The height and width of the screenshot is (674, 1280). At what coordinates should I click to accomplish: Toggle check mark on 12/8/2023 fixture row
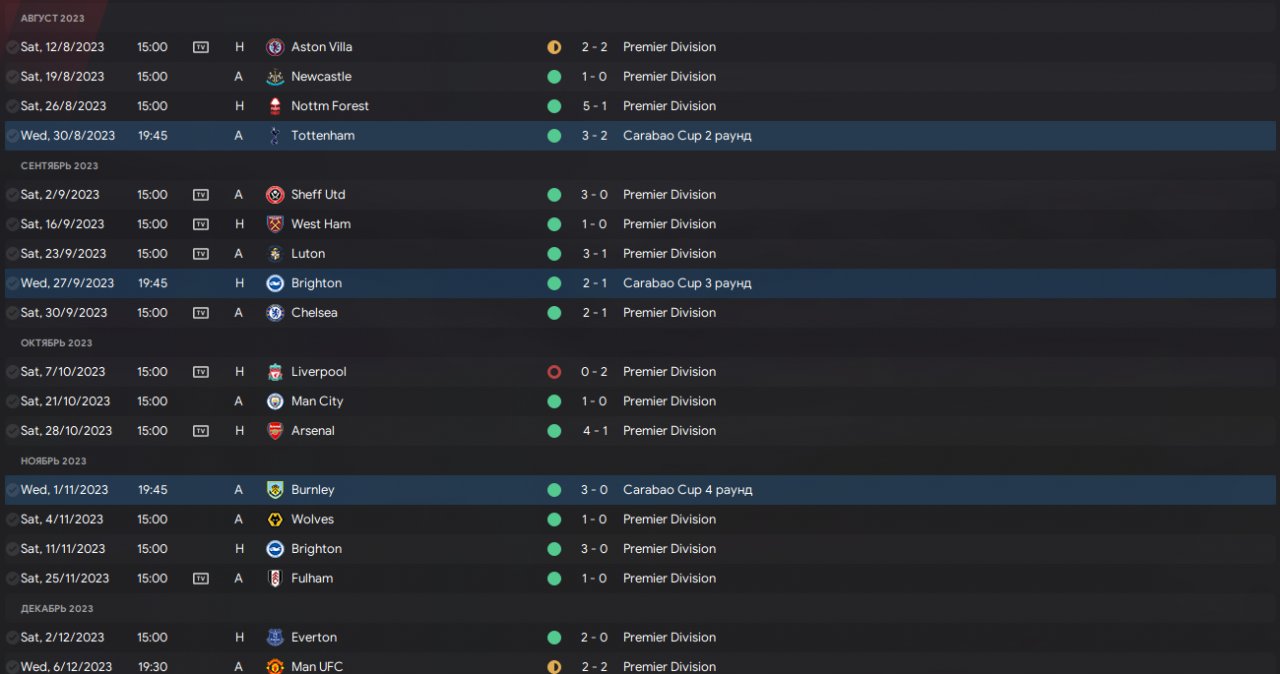[12, 47]
